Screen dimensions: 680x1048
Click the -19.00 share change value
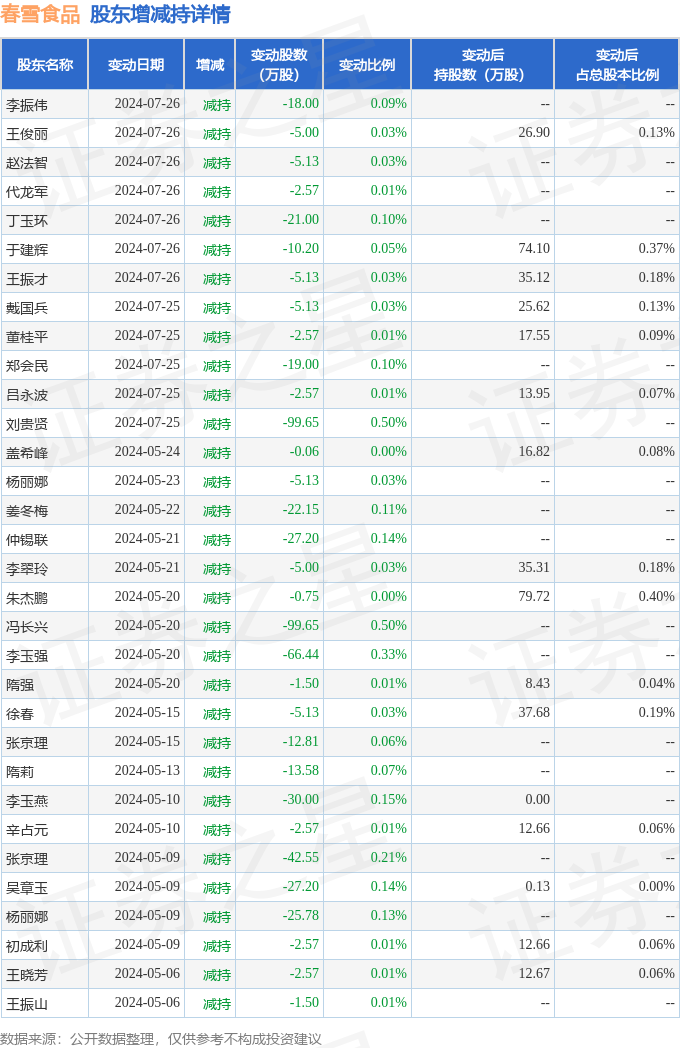tap(301, 364)
